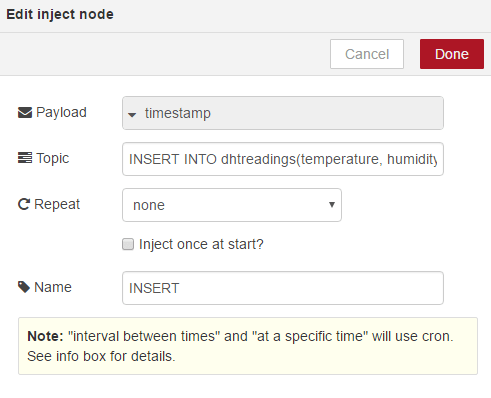Enable Inject once at start checkbox

click(x=128, y=244)
